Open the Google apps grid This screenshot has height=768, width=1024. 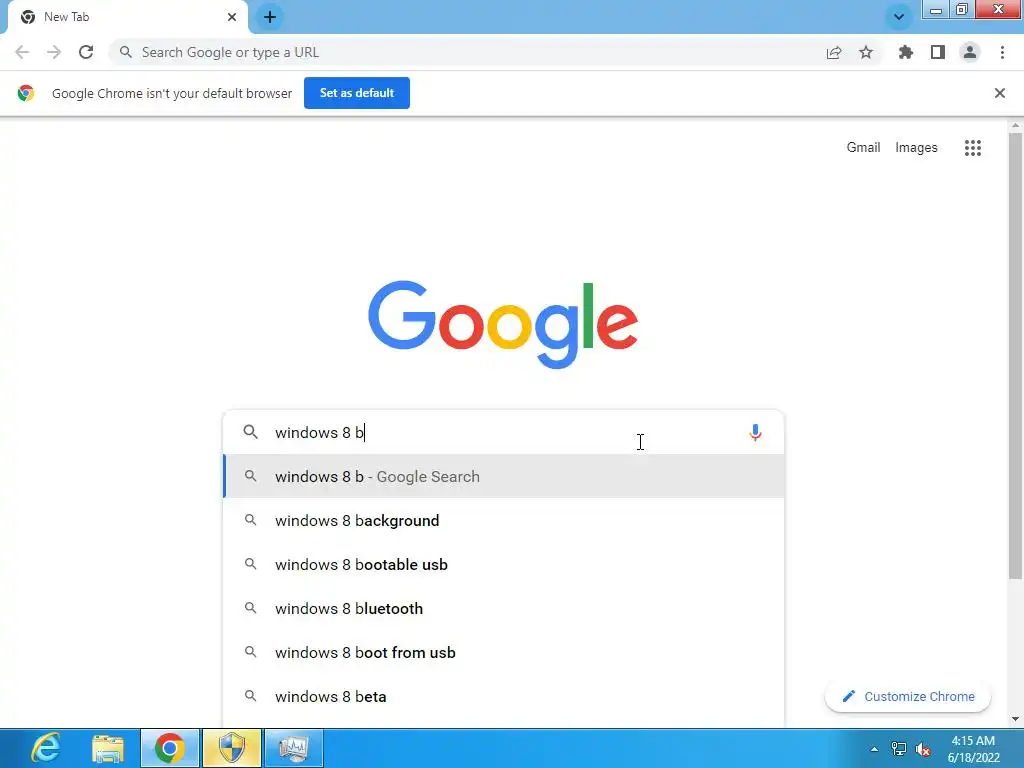(x=972, y=148)
